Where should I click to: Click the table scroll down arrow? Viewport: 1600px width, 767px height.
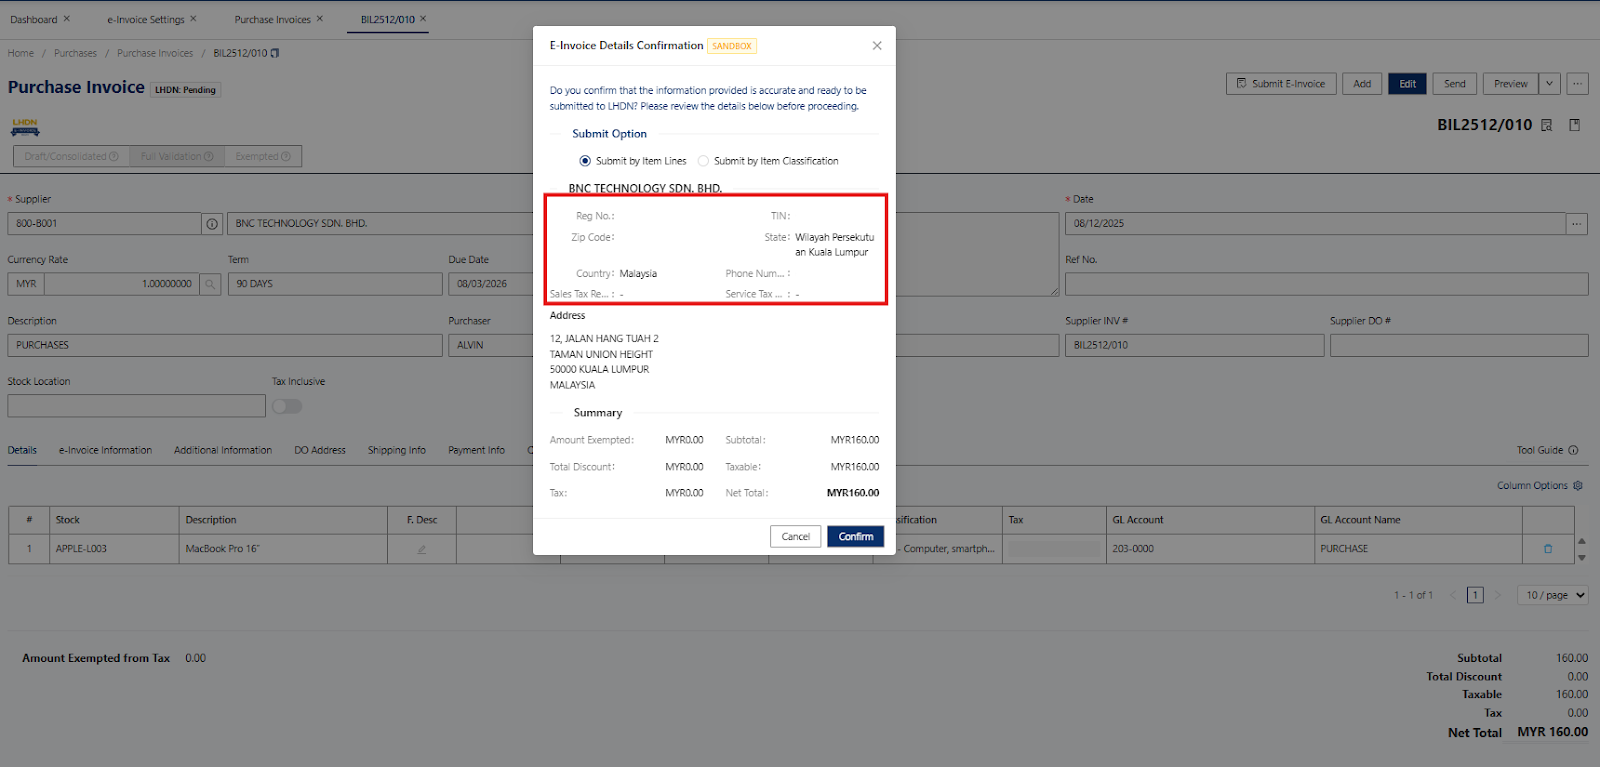tap(1582, 556)
